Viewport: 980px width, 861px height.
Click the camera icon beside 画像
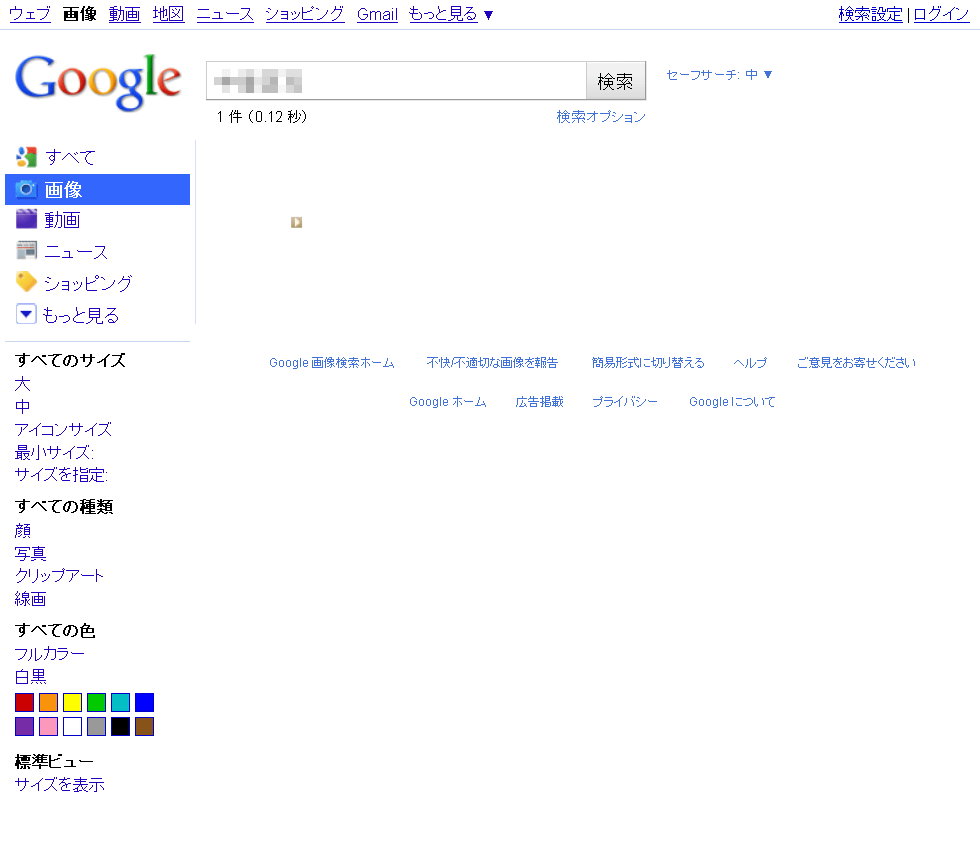point(26,189)
